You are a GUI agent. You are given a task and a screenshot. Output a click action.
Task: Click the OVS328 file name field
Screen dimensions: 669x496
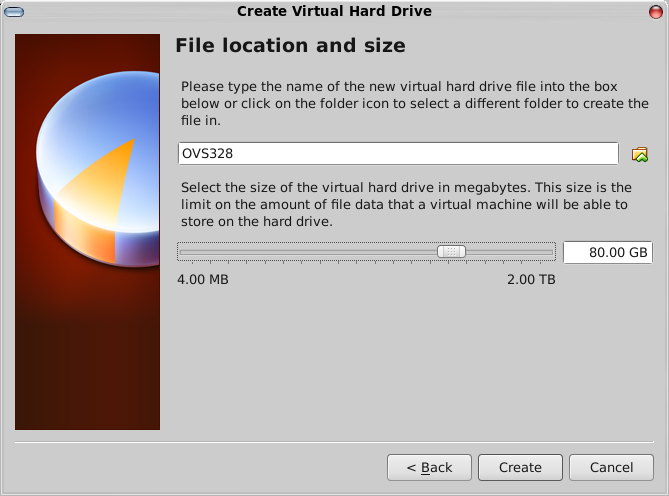click(x=398, y=154)
